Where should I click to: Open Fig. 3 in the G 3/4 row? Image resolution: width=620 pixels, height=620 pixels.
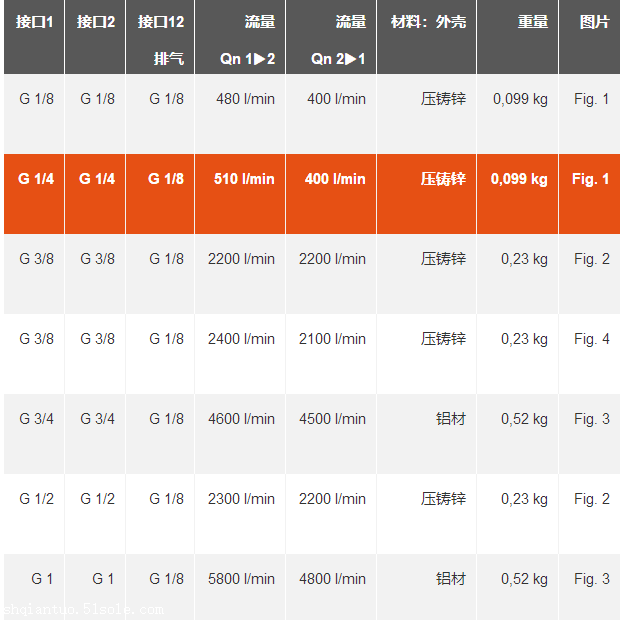click(x=591, y=419)
